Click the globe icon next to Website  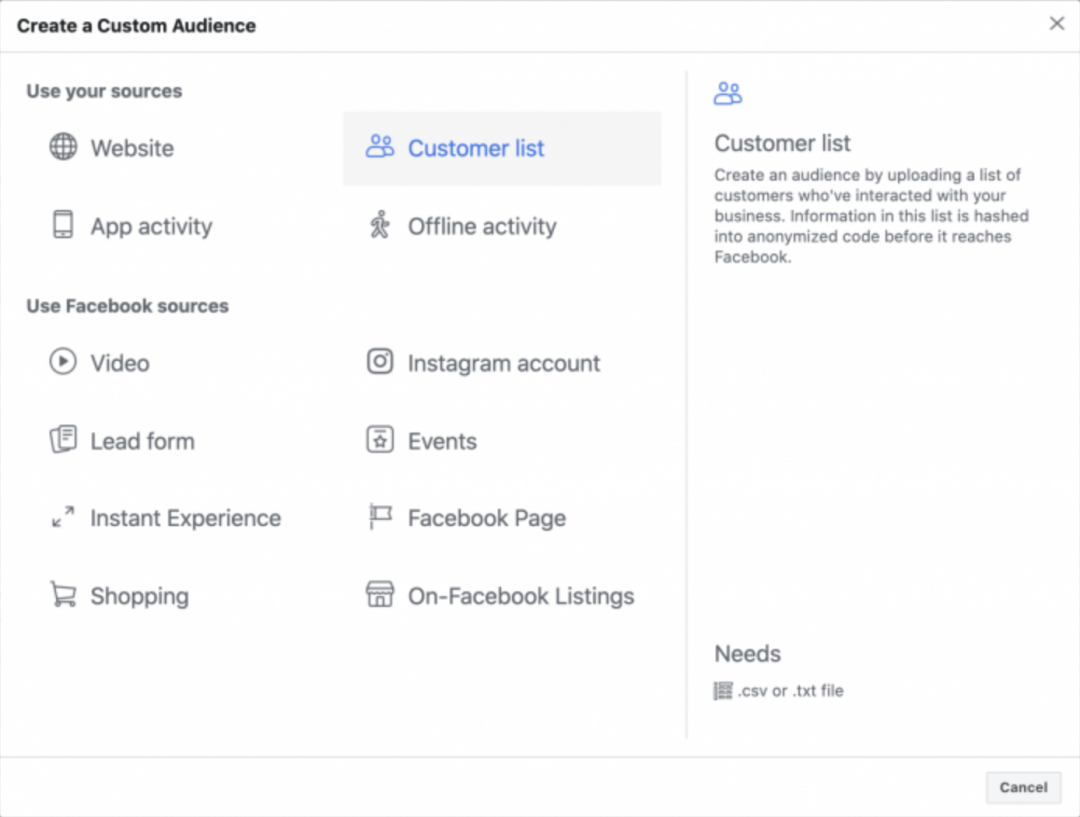pos(63,147)
